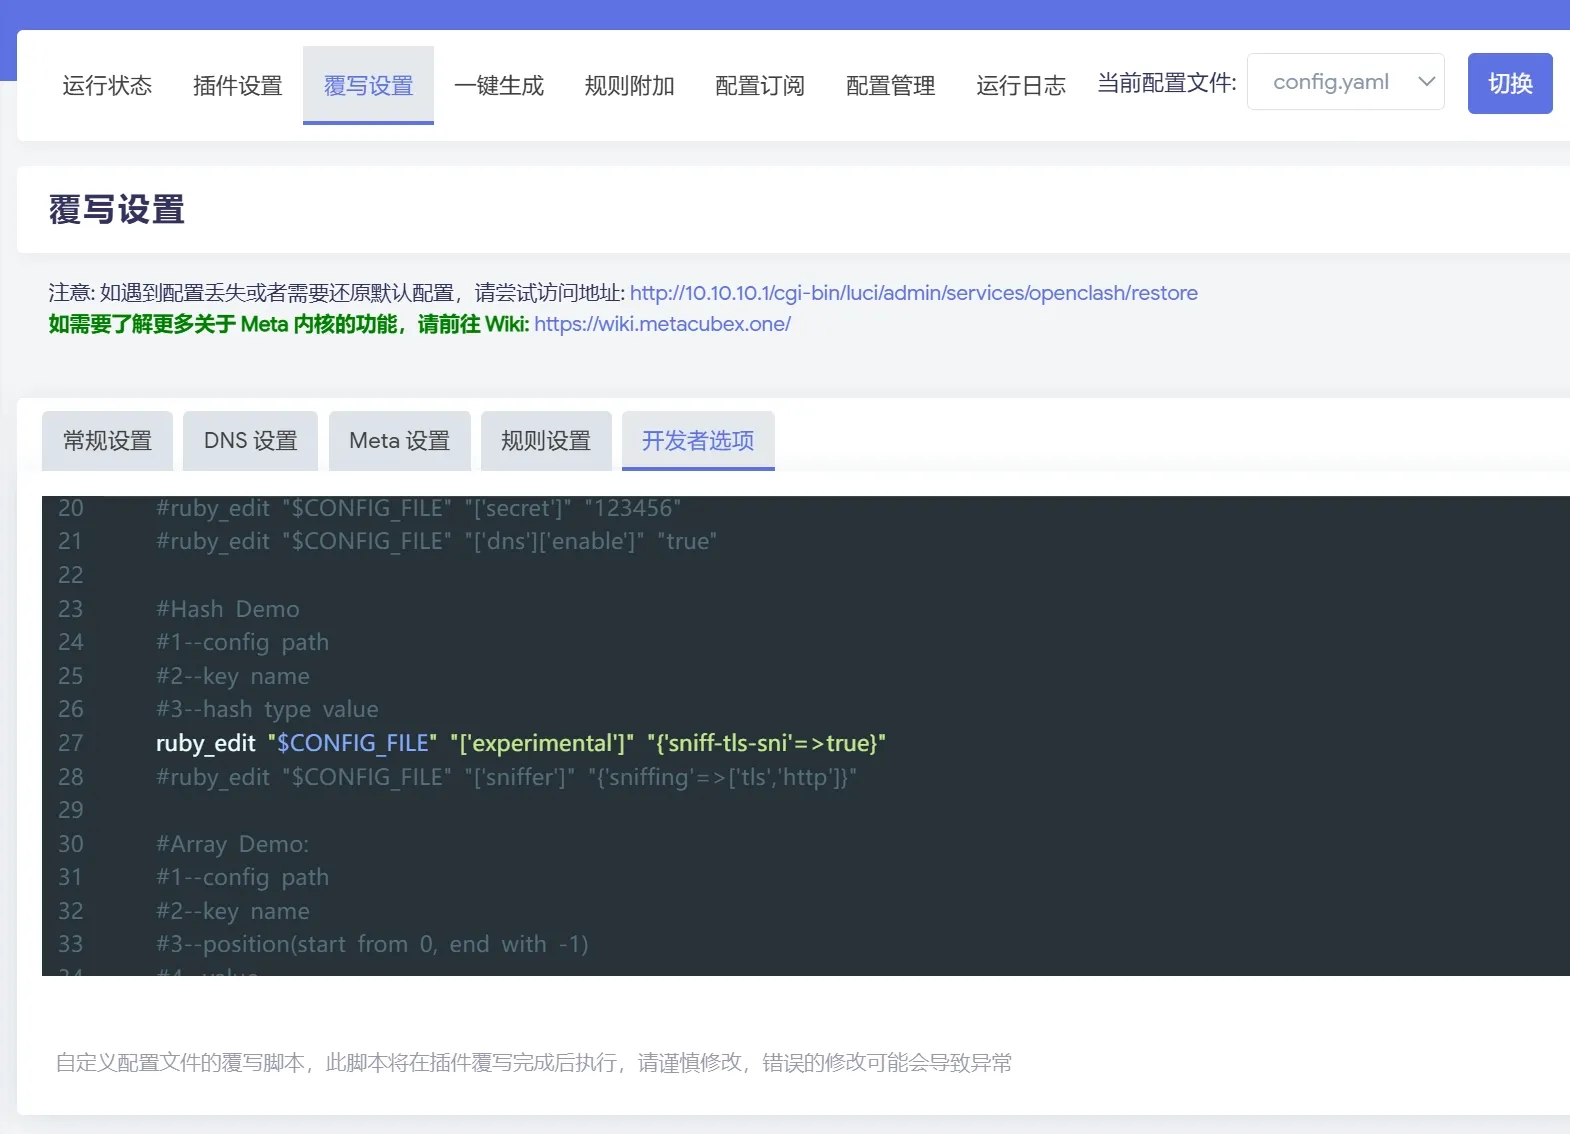This screenshot has height=1134, width=1570.
Task: View the 运行日志 tab
Action: 1021,86
